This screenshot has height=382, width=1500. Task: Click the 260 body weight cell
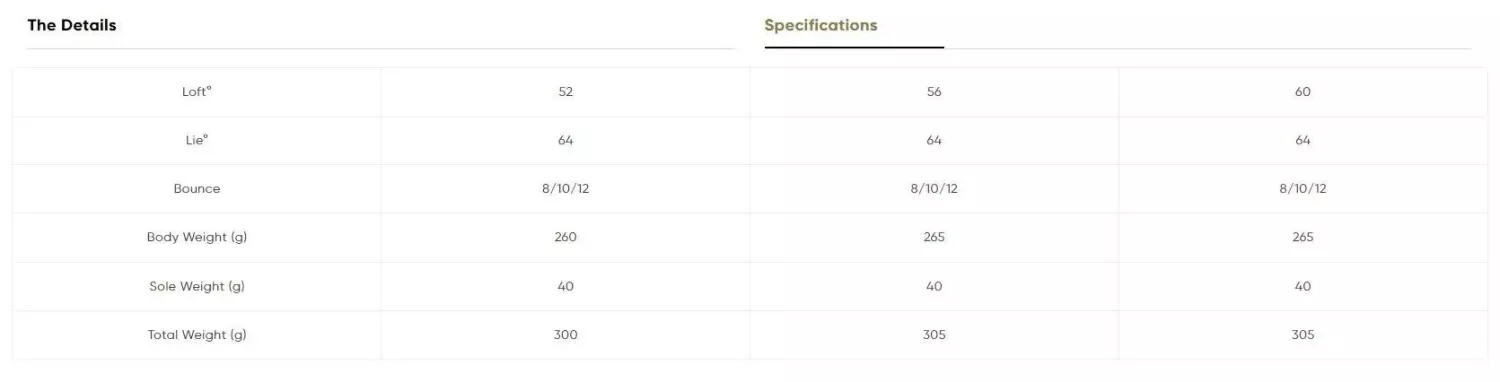point(566,237)
